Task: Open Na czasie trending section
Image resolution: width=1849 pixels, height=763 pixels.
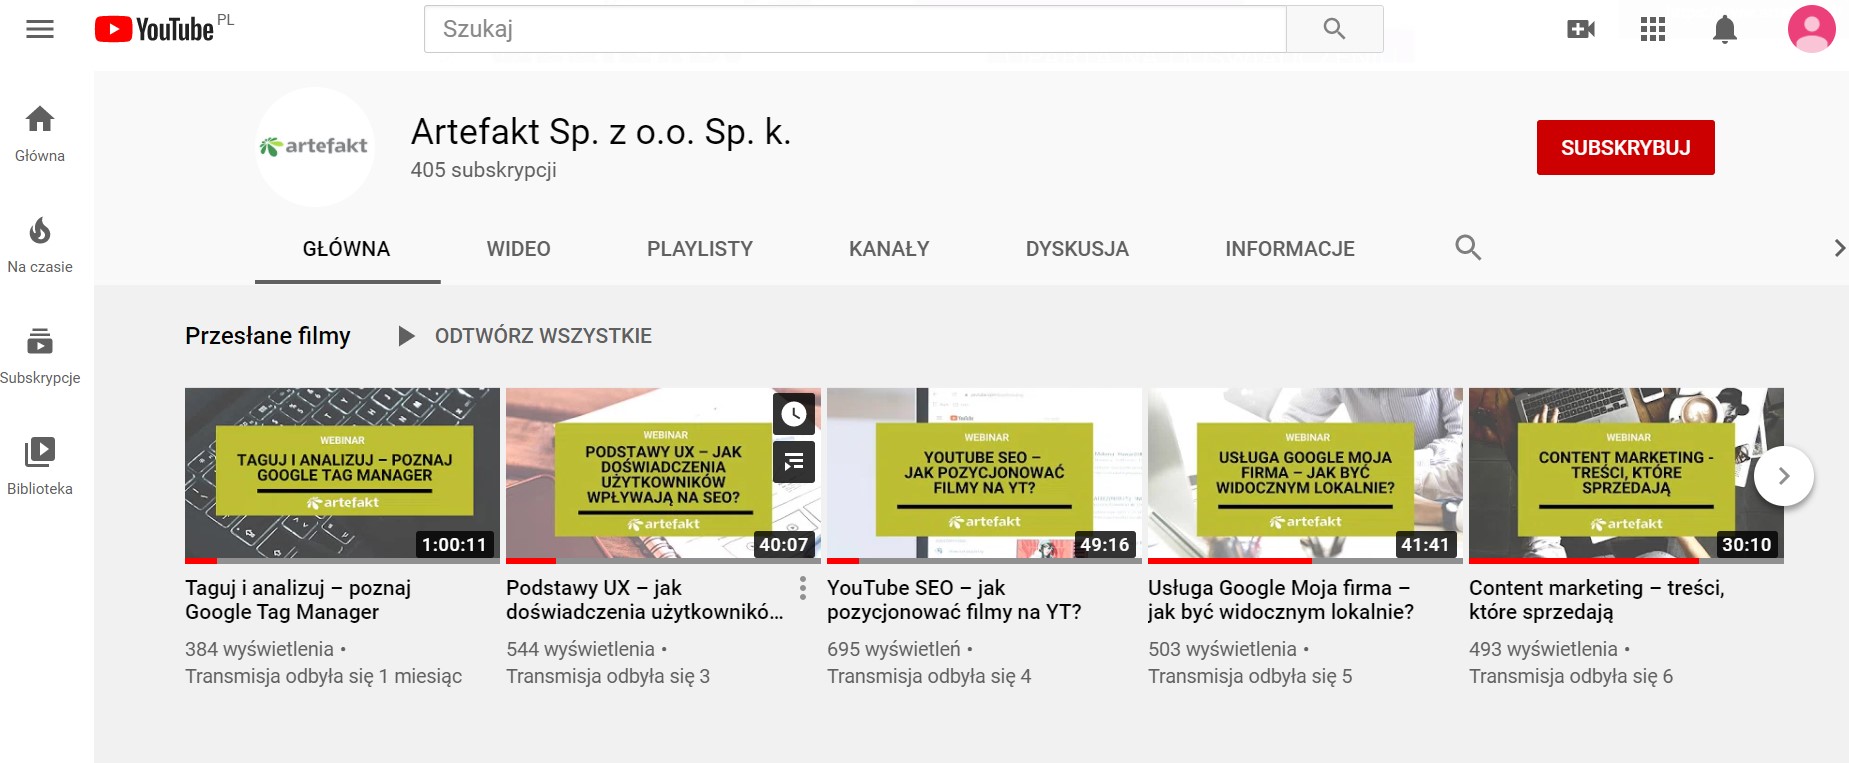Action: [x=40, y=245]
